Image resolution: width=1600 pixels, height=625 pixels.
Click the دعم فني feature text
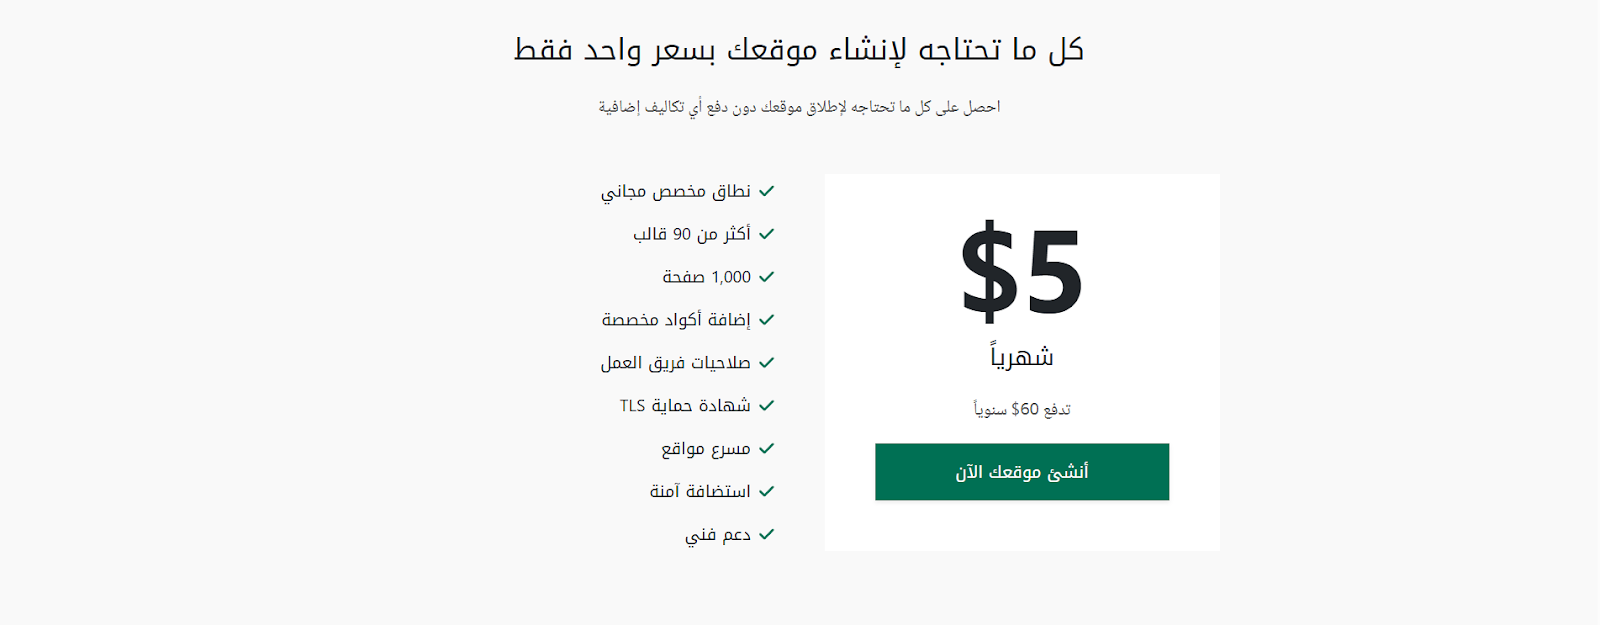[718, 535]
